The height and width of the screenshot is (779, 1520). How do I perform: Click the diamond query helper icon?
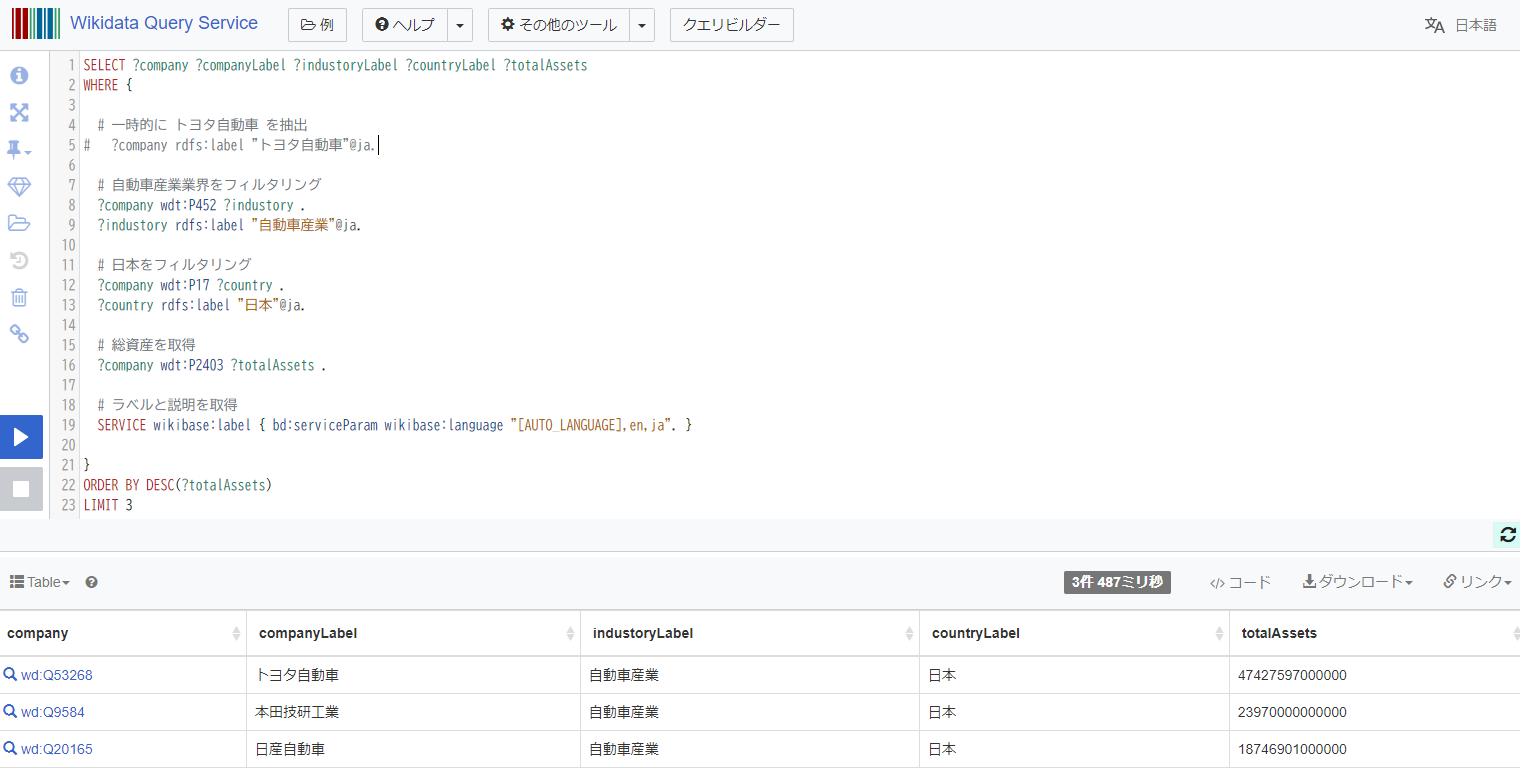[x=19, y=187]
